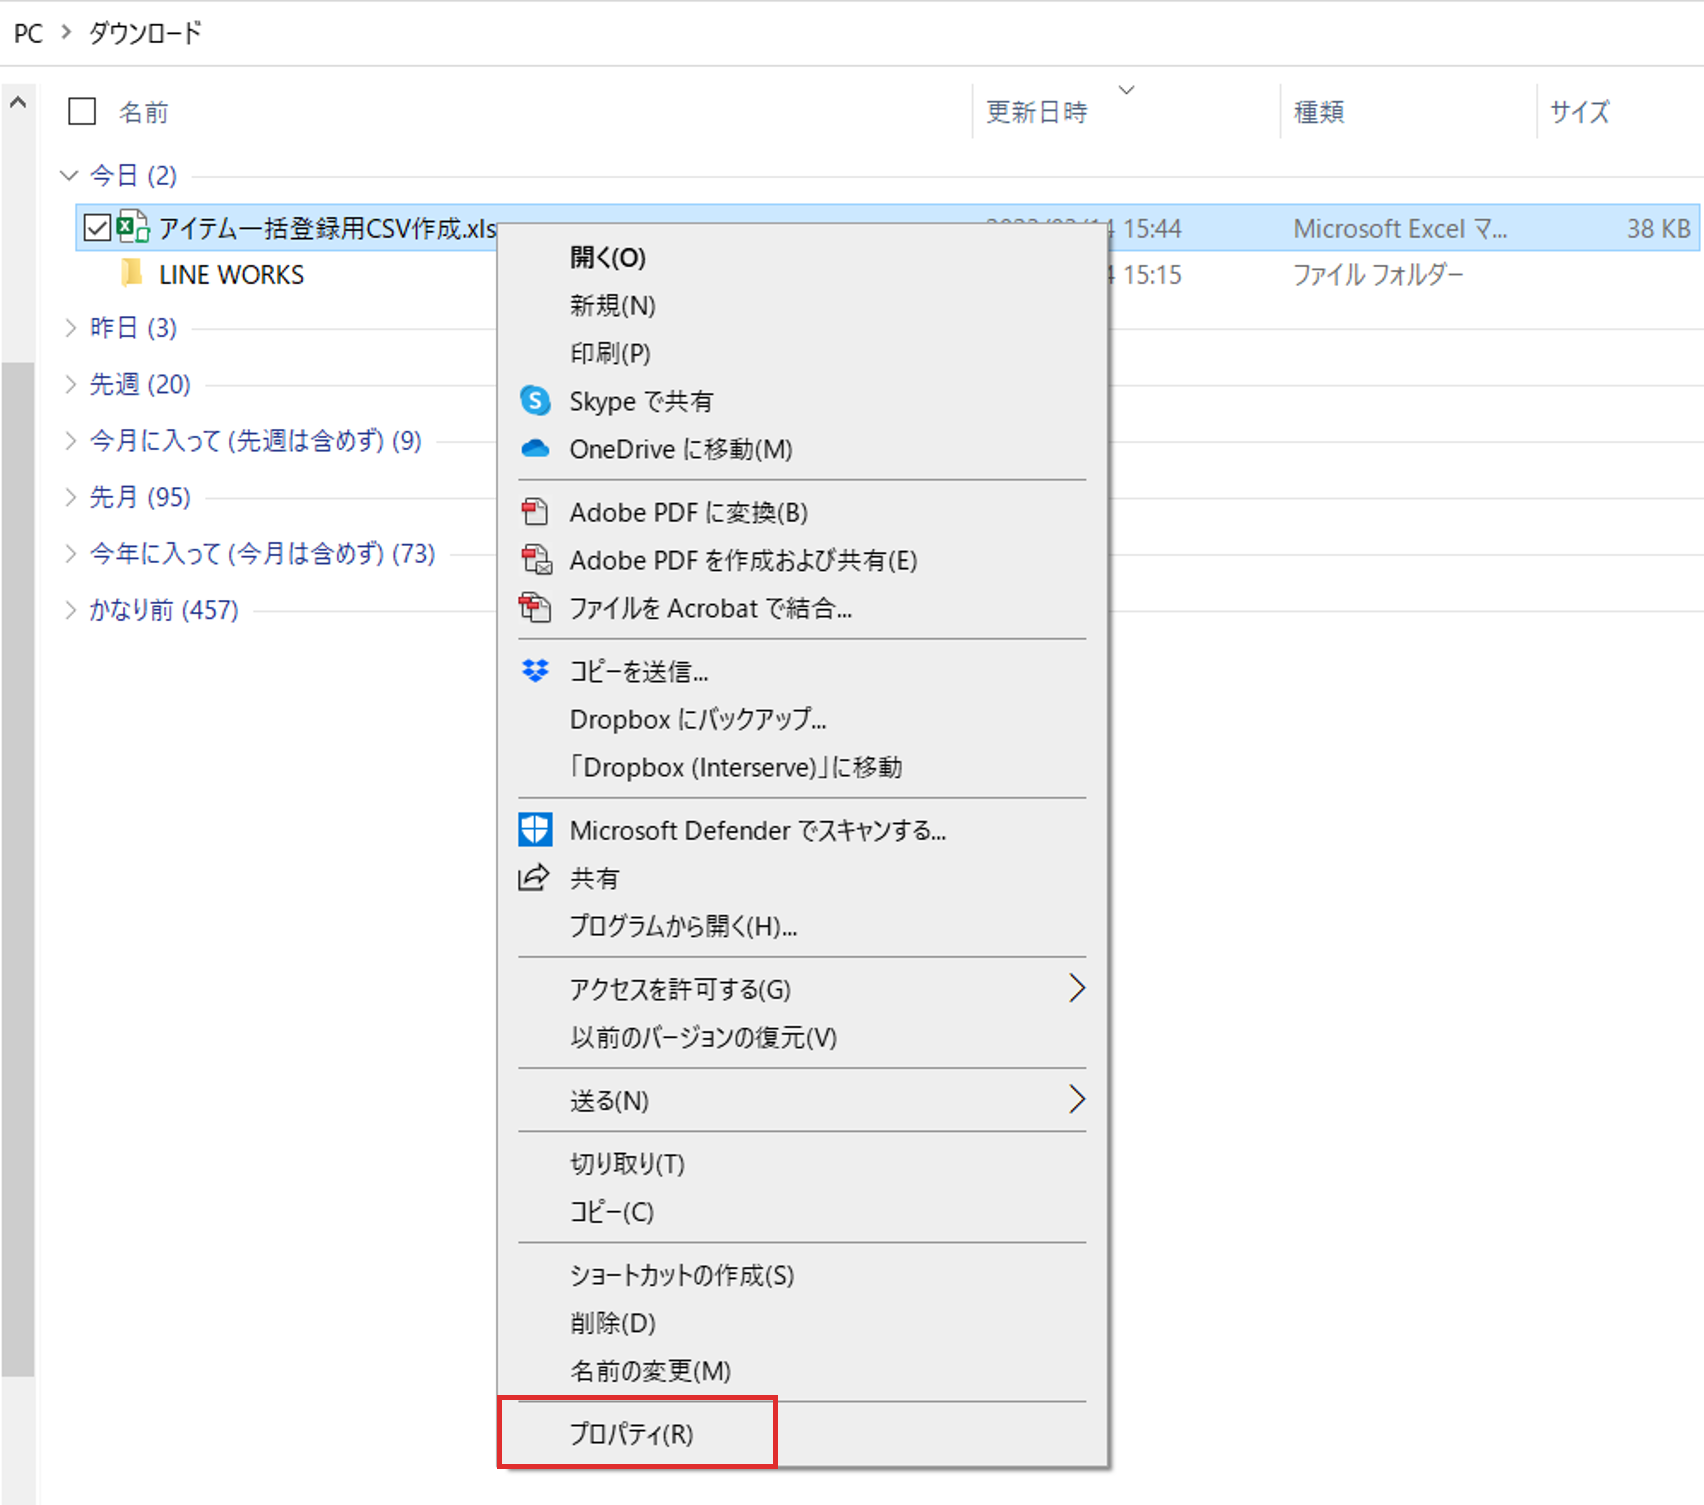Click the Skype icon in context menu
Screen dimensions: 1704x1505
point(535,401)
